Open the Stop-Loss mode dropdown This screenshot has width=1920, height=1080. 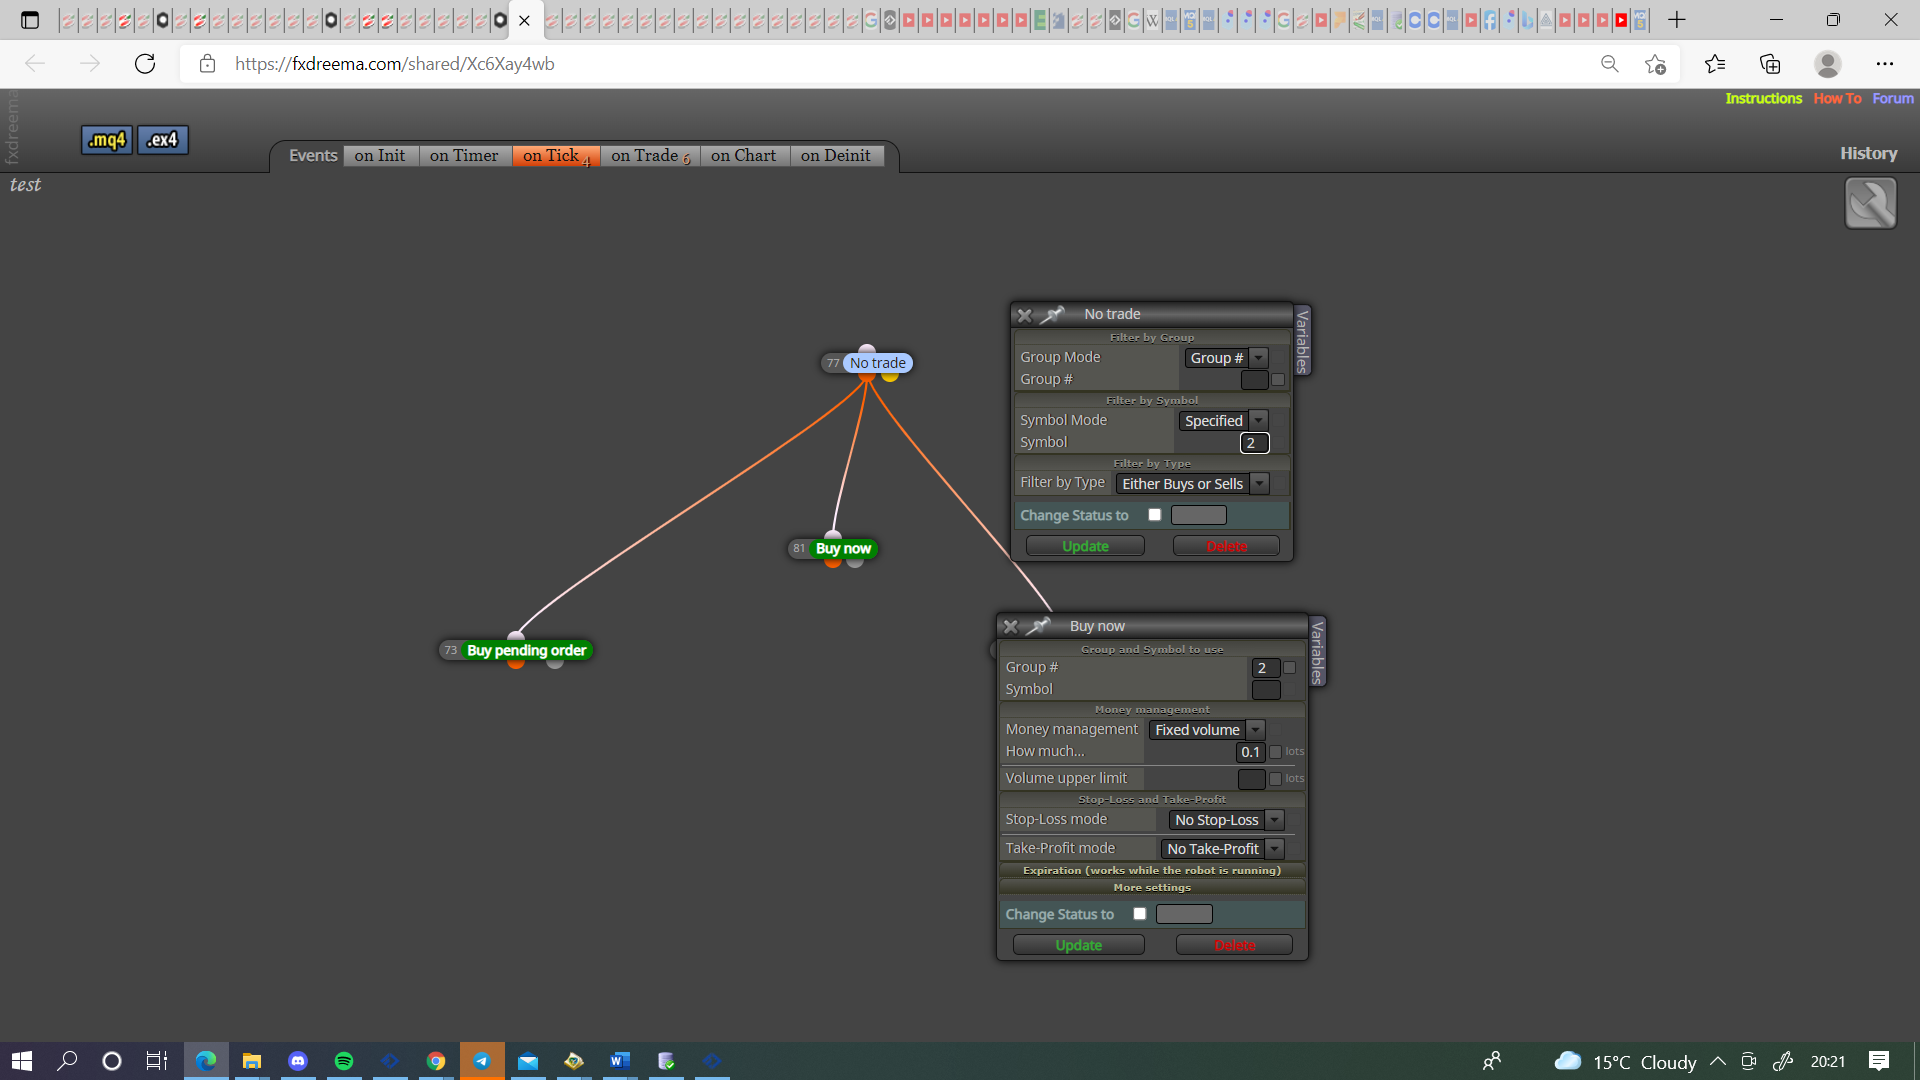point(1226,820)
